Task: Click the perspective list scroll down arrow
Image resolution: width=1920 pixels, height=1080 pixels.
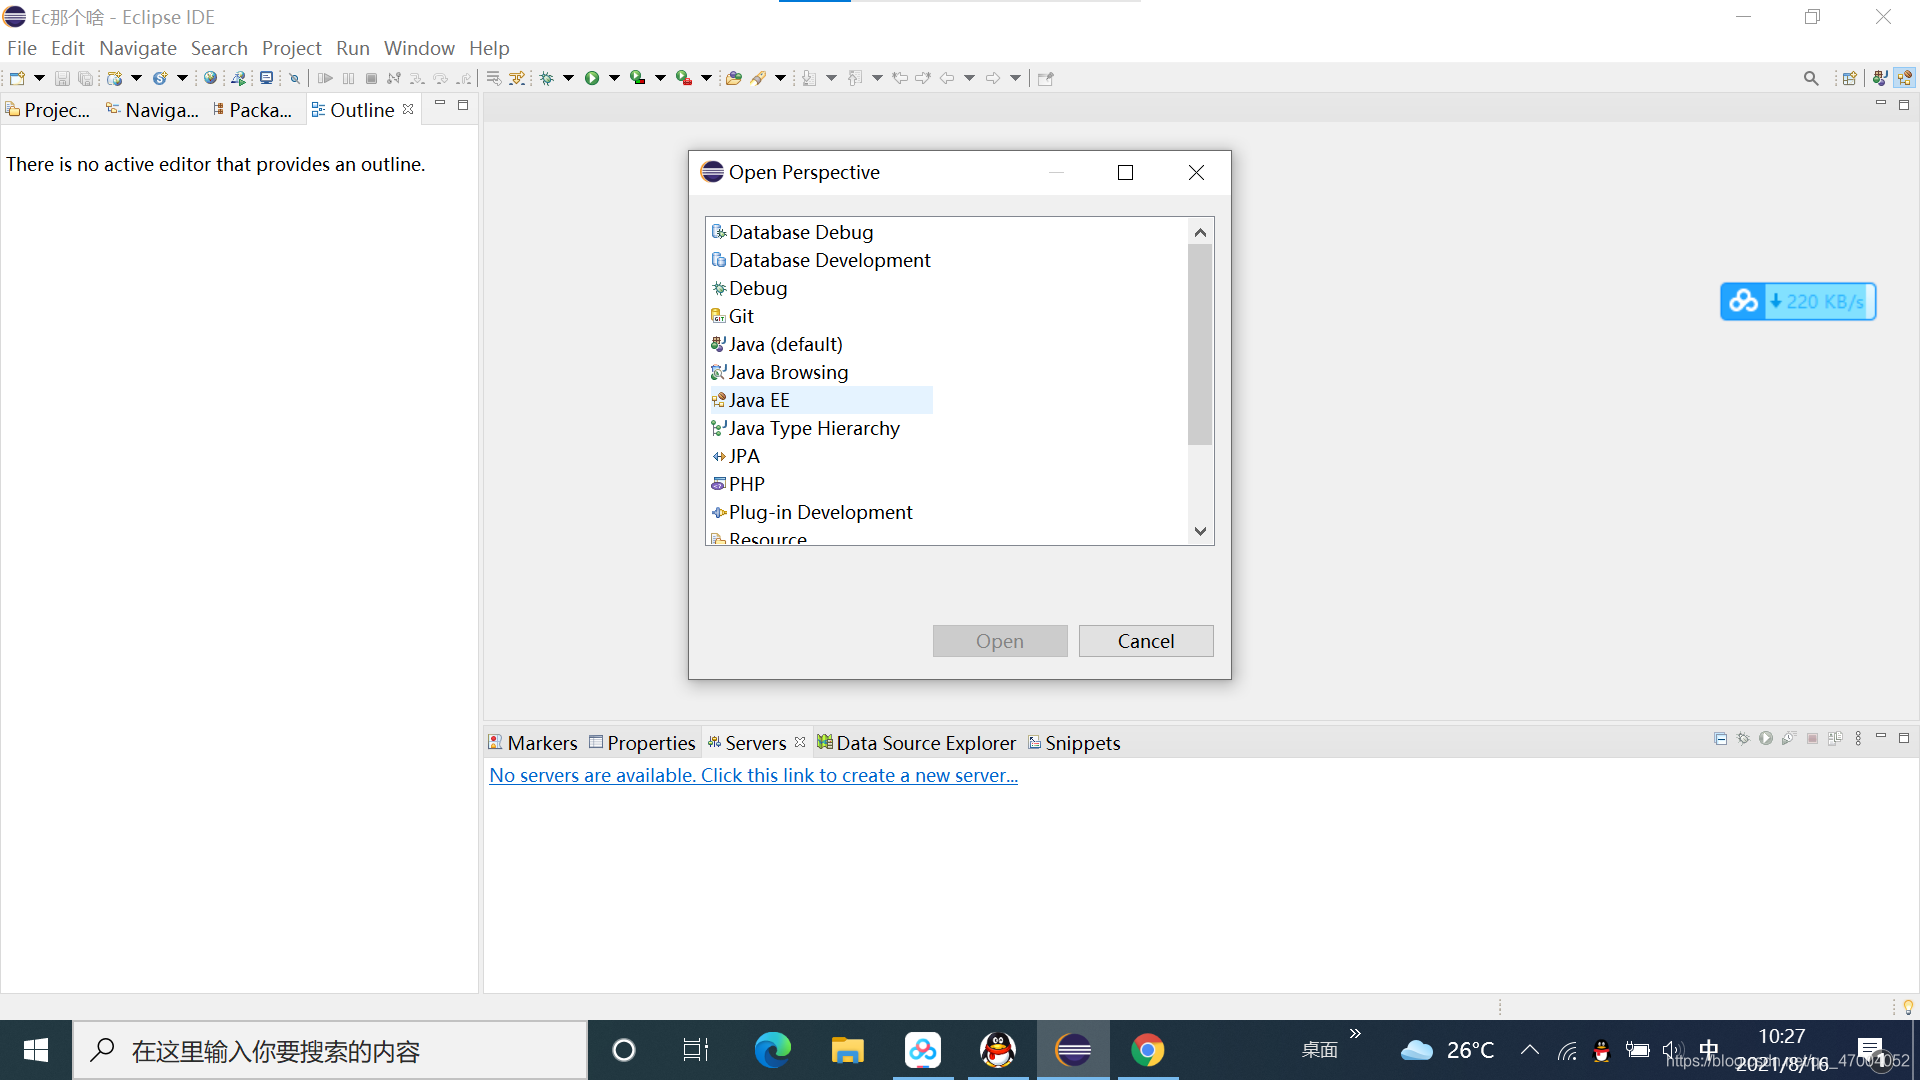Action: 1200,531
